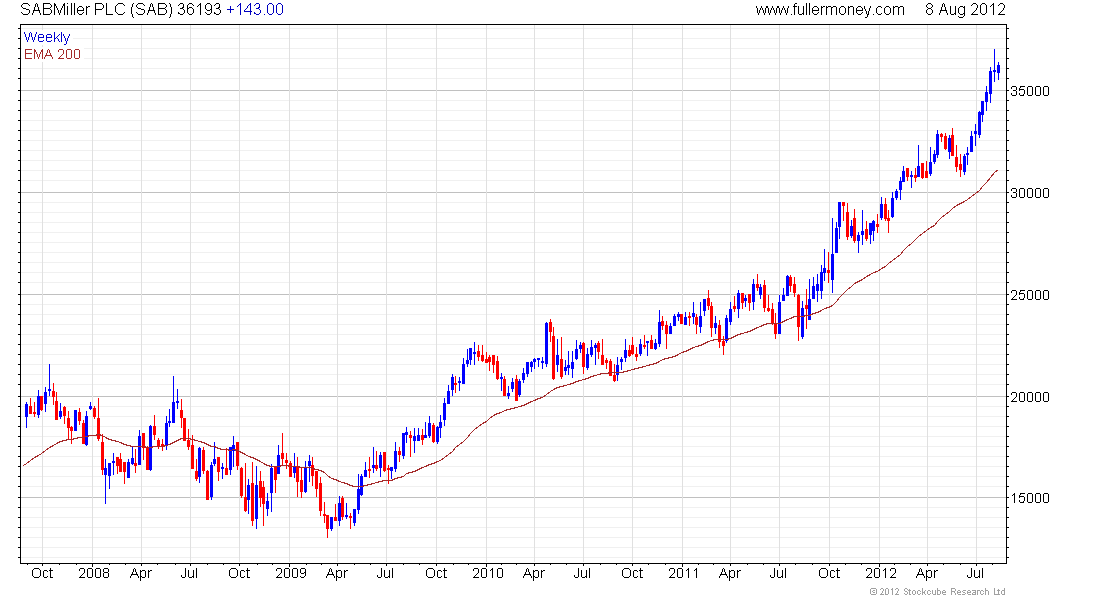Click the +143.00 price change value
Screen dimensions: 1100x600
pyautogui.click(x=255, y=10)
